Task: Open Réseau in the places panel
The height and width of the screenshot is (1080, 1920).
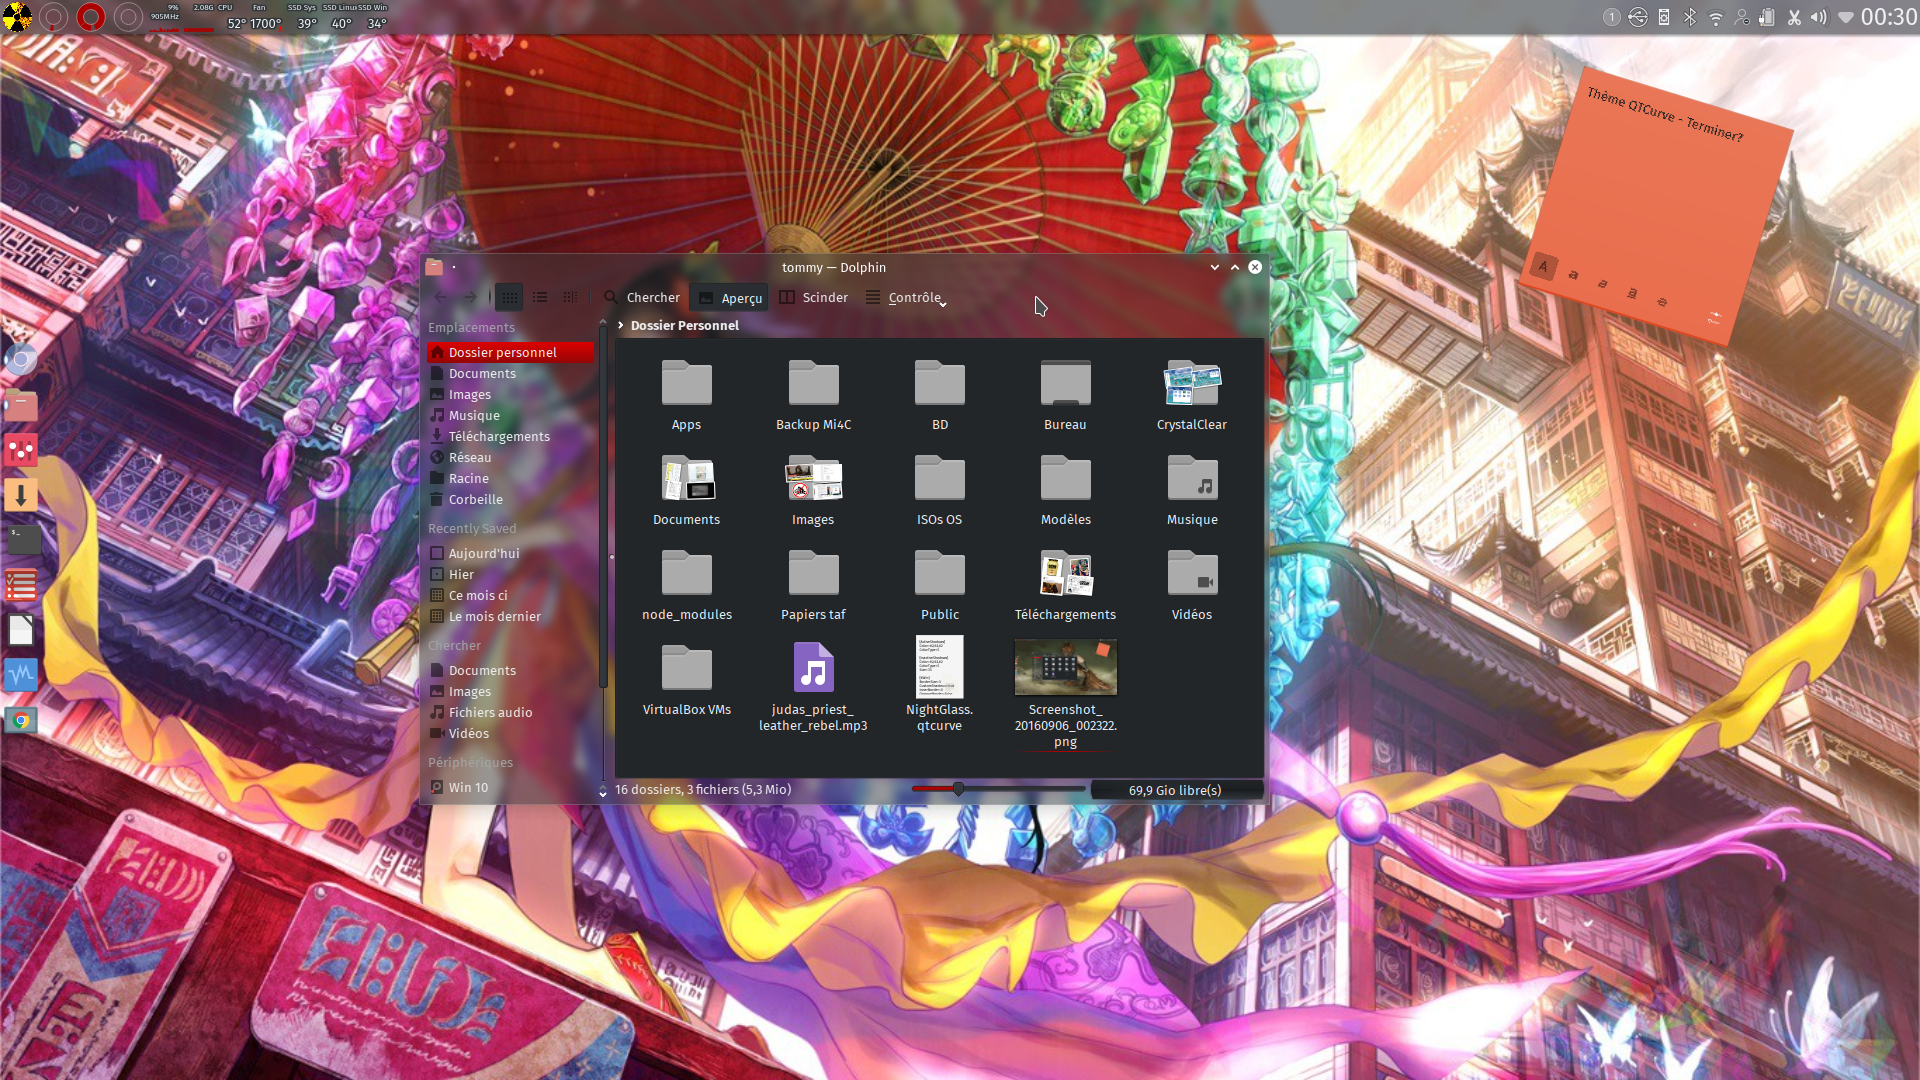Action: point(510,457)
